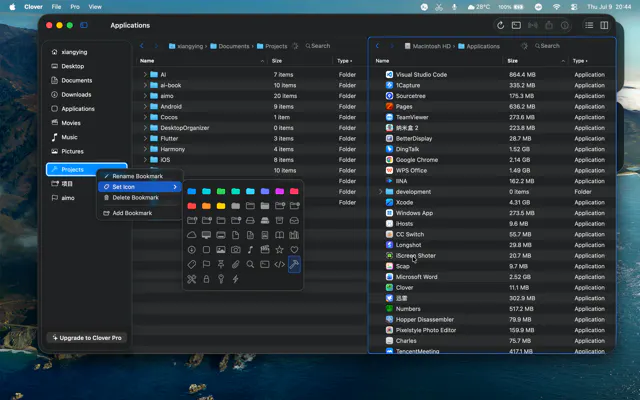Screen dimensions: 640x400
Task: Pick the magenta folder color
Action: 280,191
